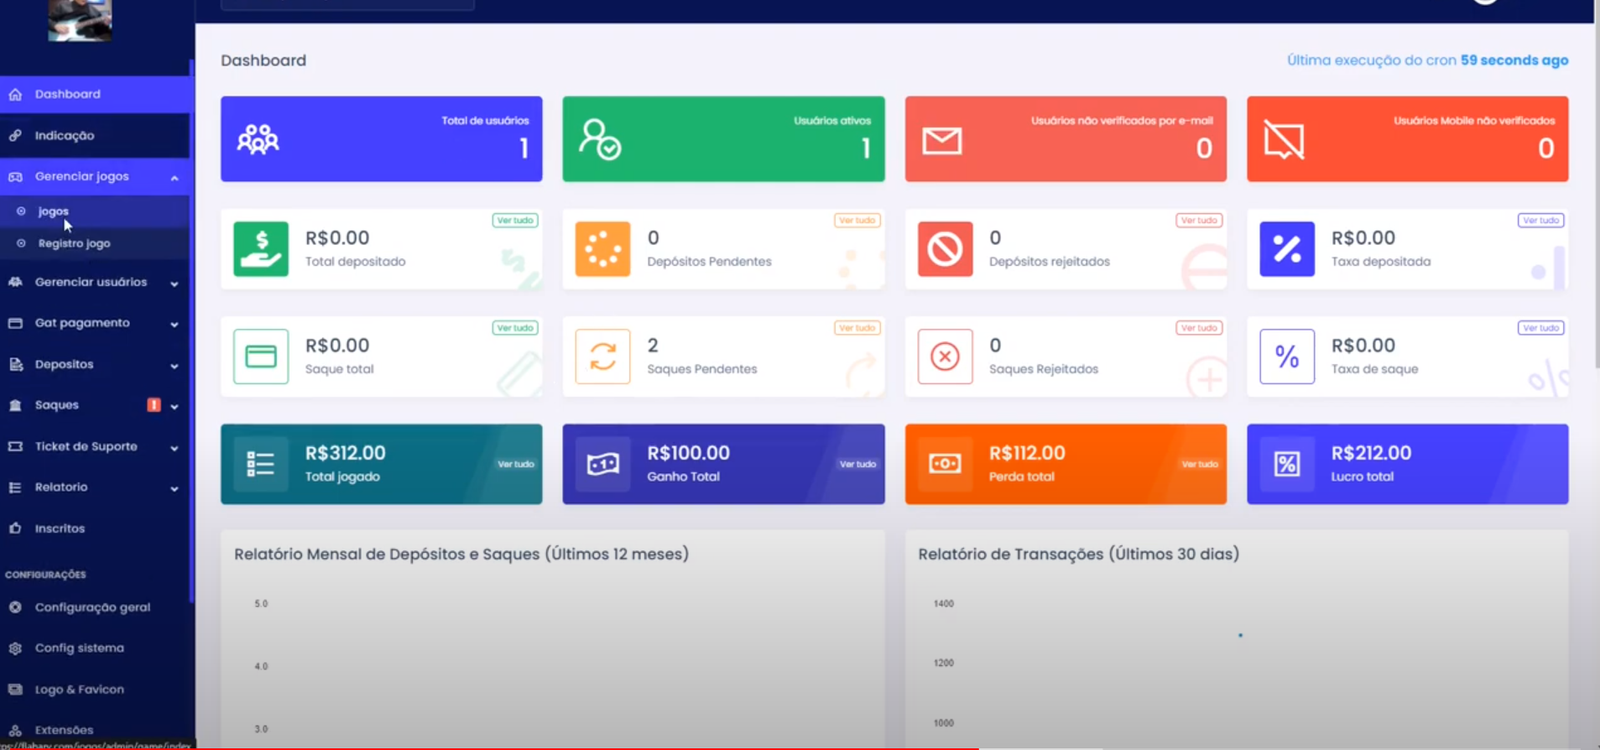The width and height of the screenshot is (1600, 750).
Task: Click the Total jogado list icon
Action: click(261, 464)
